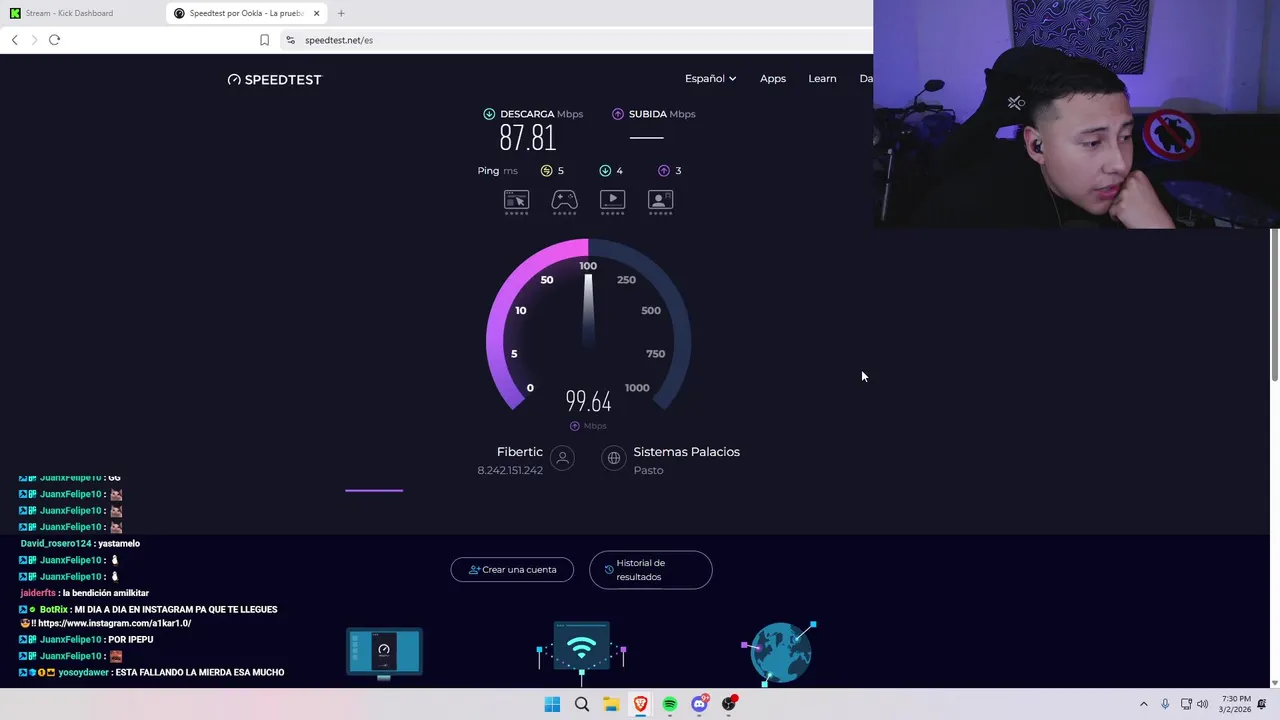The height and width of the screenshot is (720, 1280).
Task: Open the video chat quality rating icon
Action: (660, 201)
